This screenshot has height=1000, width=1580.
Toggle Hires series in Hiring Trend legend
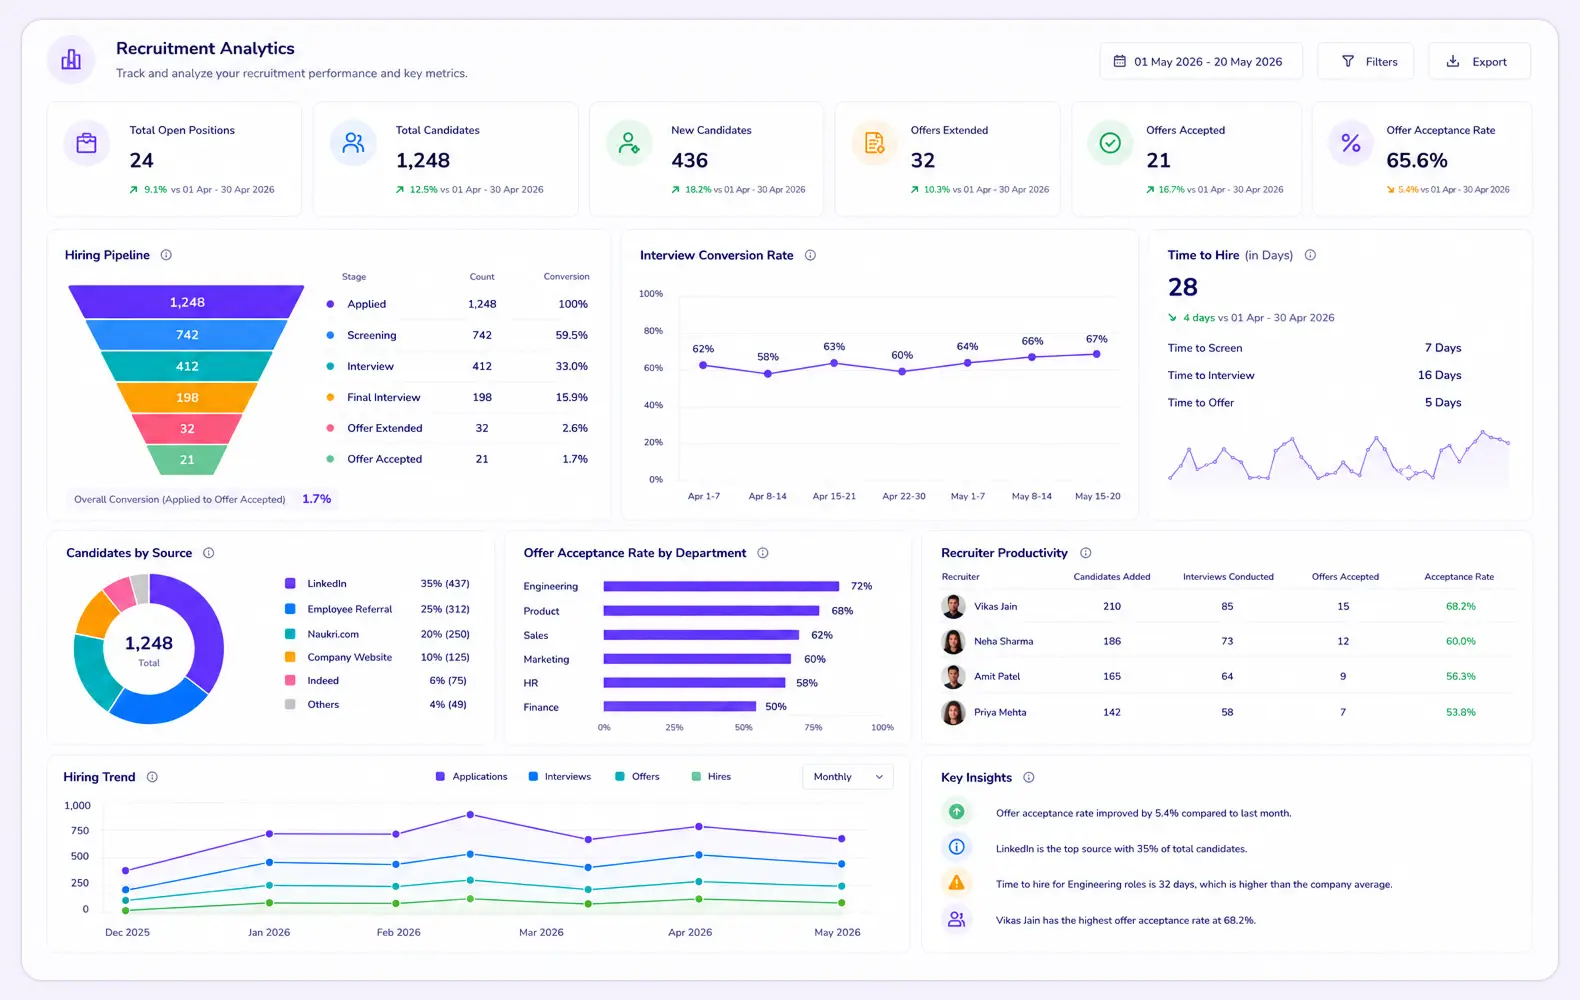coord(711,776)
